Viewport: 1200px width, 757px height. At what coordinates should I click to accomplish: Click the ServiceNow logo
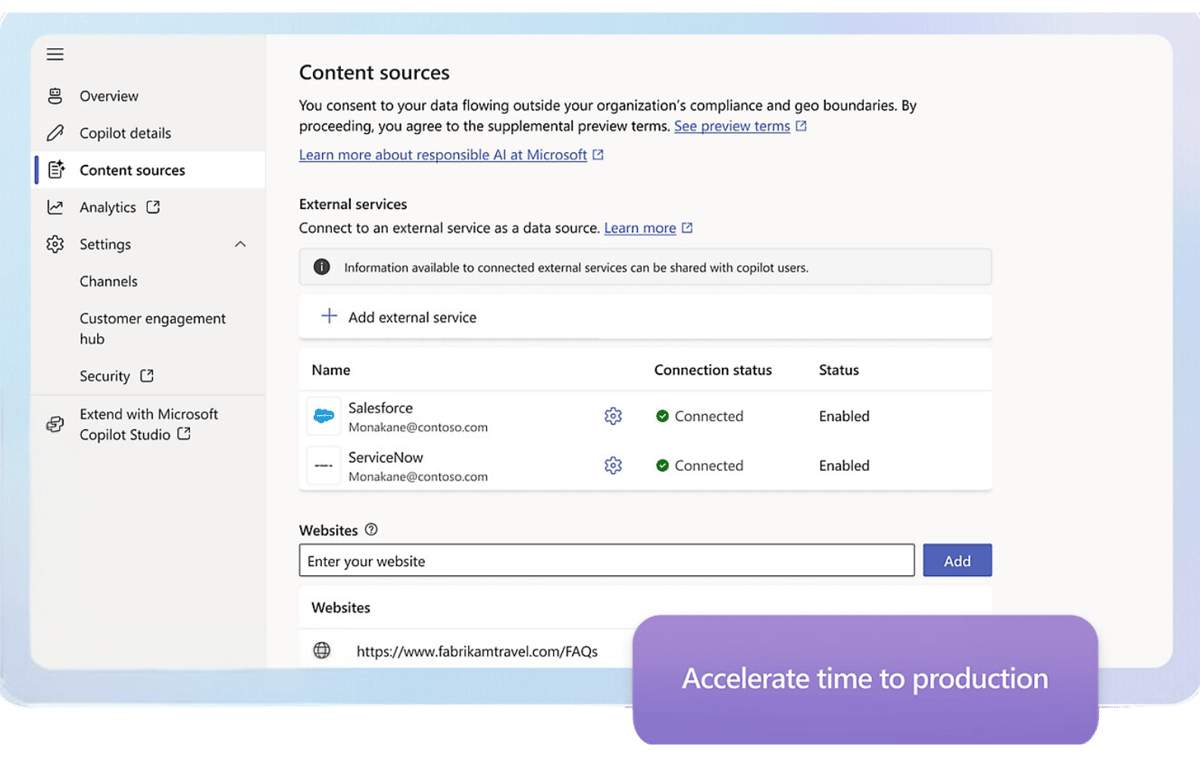pyautogui.click(x=324, y=466)
